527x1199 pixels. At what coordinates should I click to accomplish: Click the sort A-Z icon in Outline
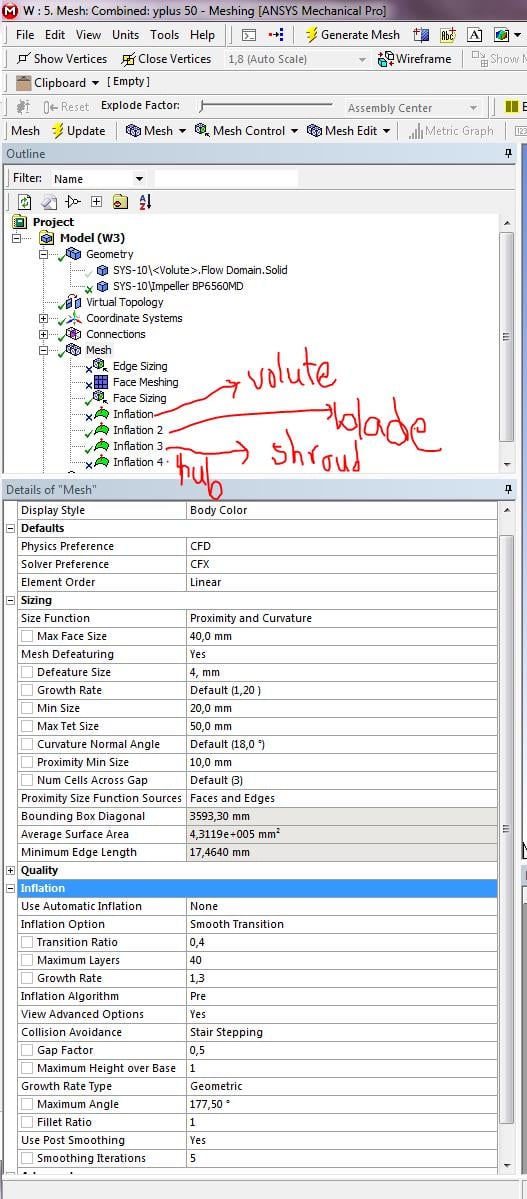tap(145, 202)
